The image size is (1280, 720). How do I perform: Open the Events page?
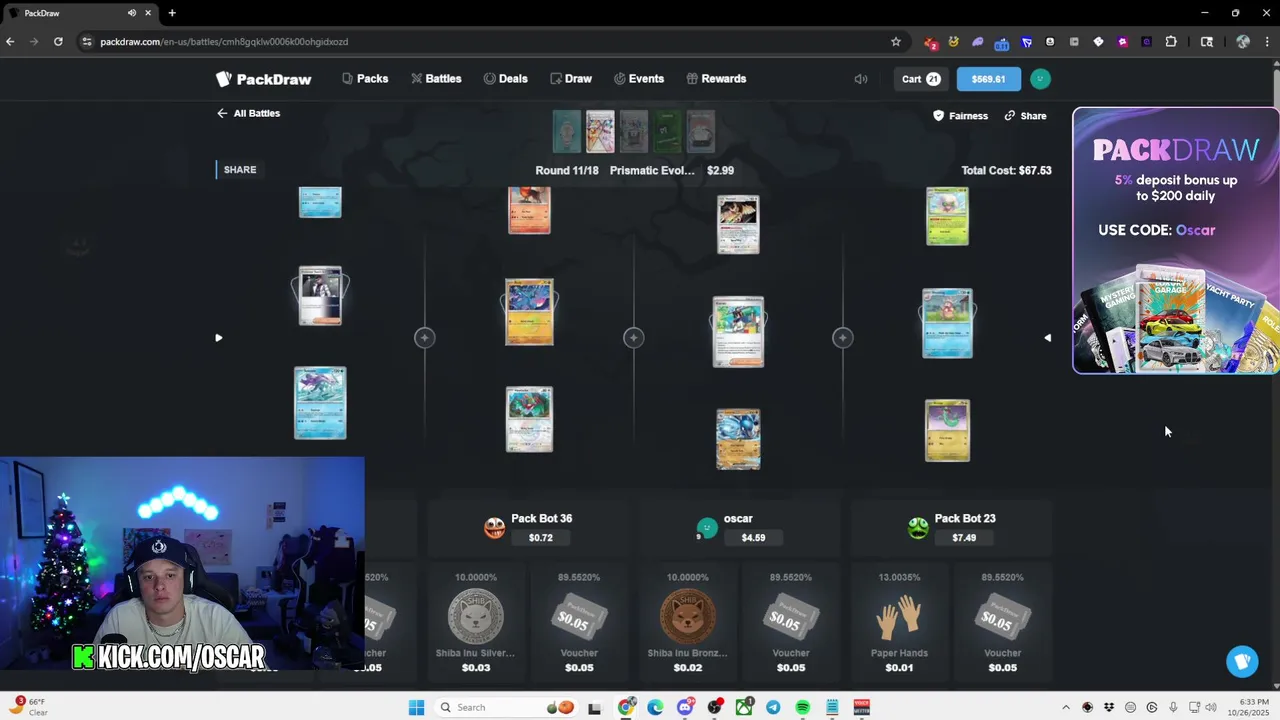point(639,79)
